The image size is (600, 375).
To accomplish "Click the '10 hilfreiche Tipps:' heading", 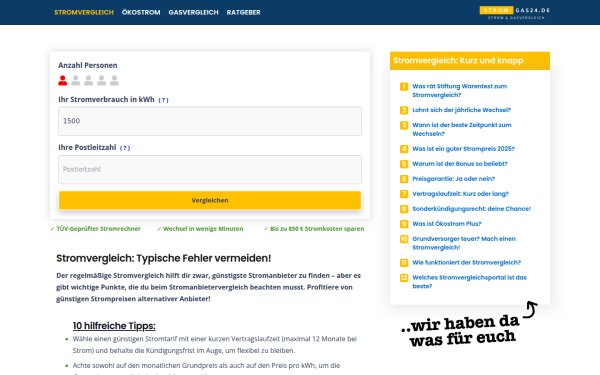I will click(114, 326).
